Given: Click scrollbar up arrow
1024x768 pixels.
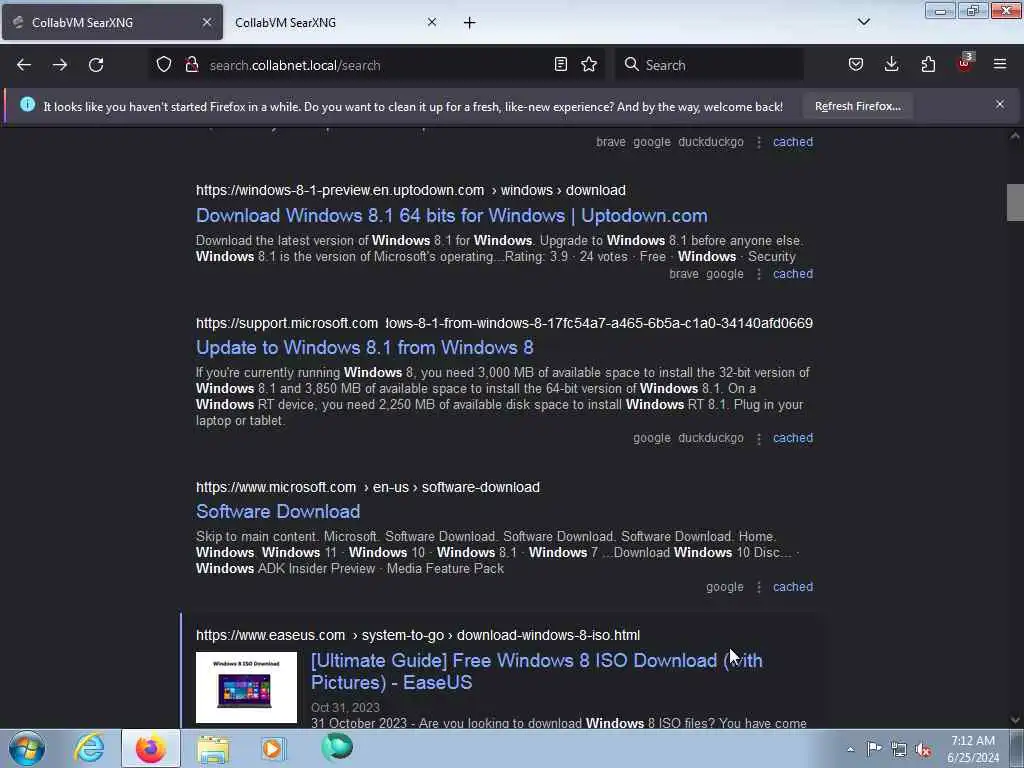Looking at the screenshot, I should click(x=1015, y=136).
